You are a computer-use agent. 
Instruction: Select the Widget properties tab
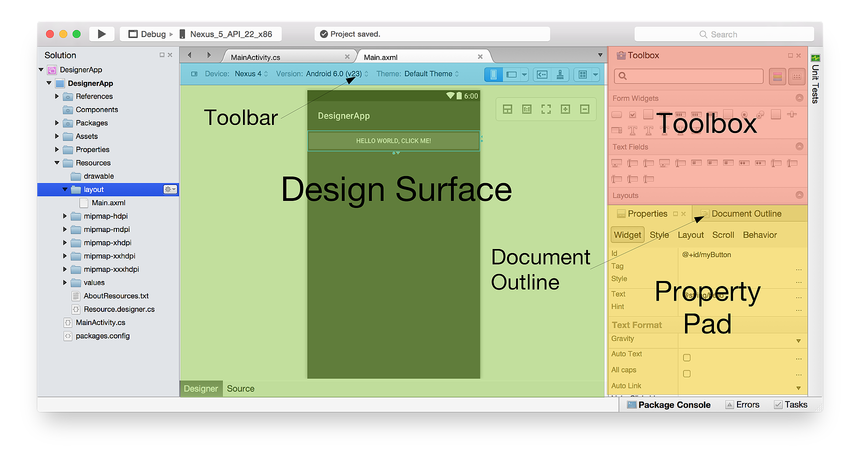pos(627,235)
